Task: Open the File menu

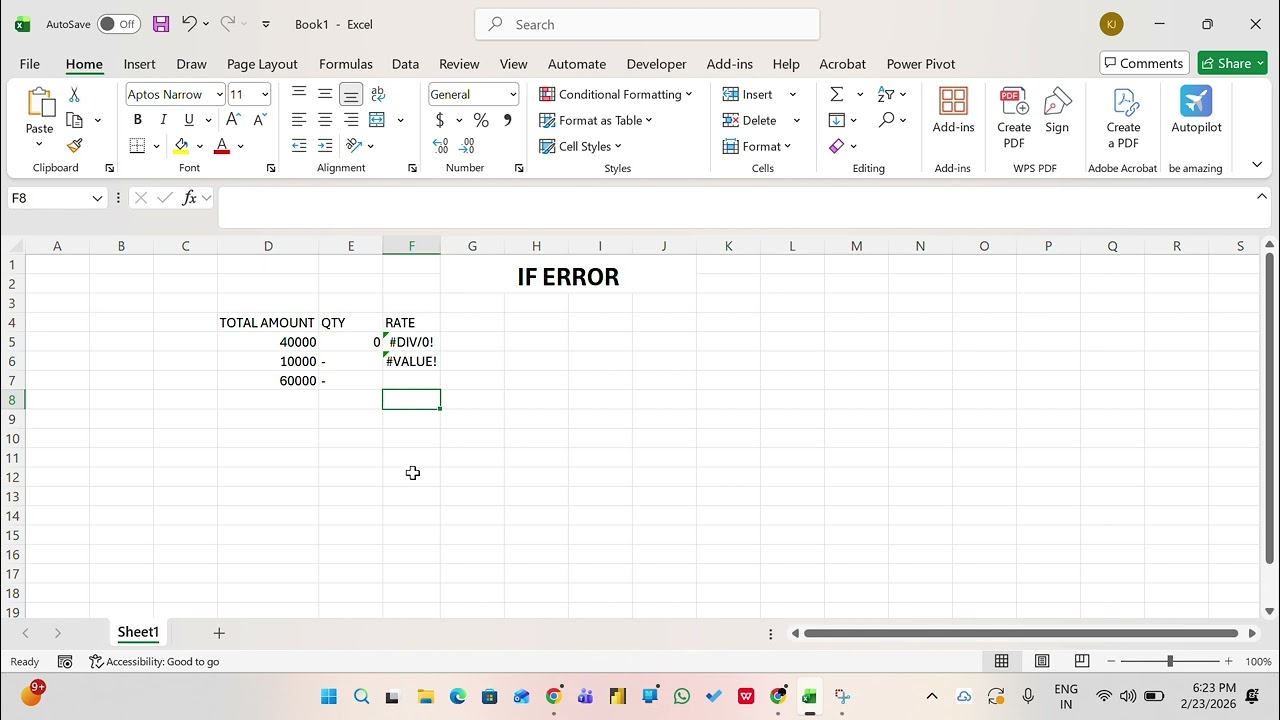Action: point(30,64)
